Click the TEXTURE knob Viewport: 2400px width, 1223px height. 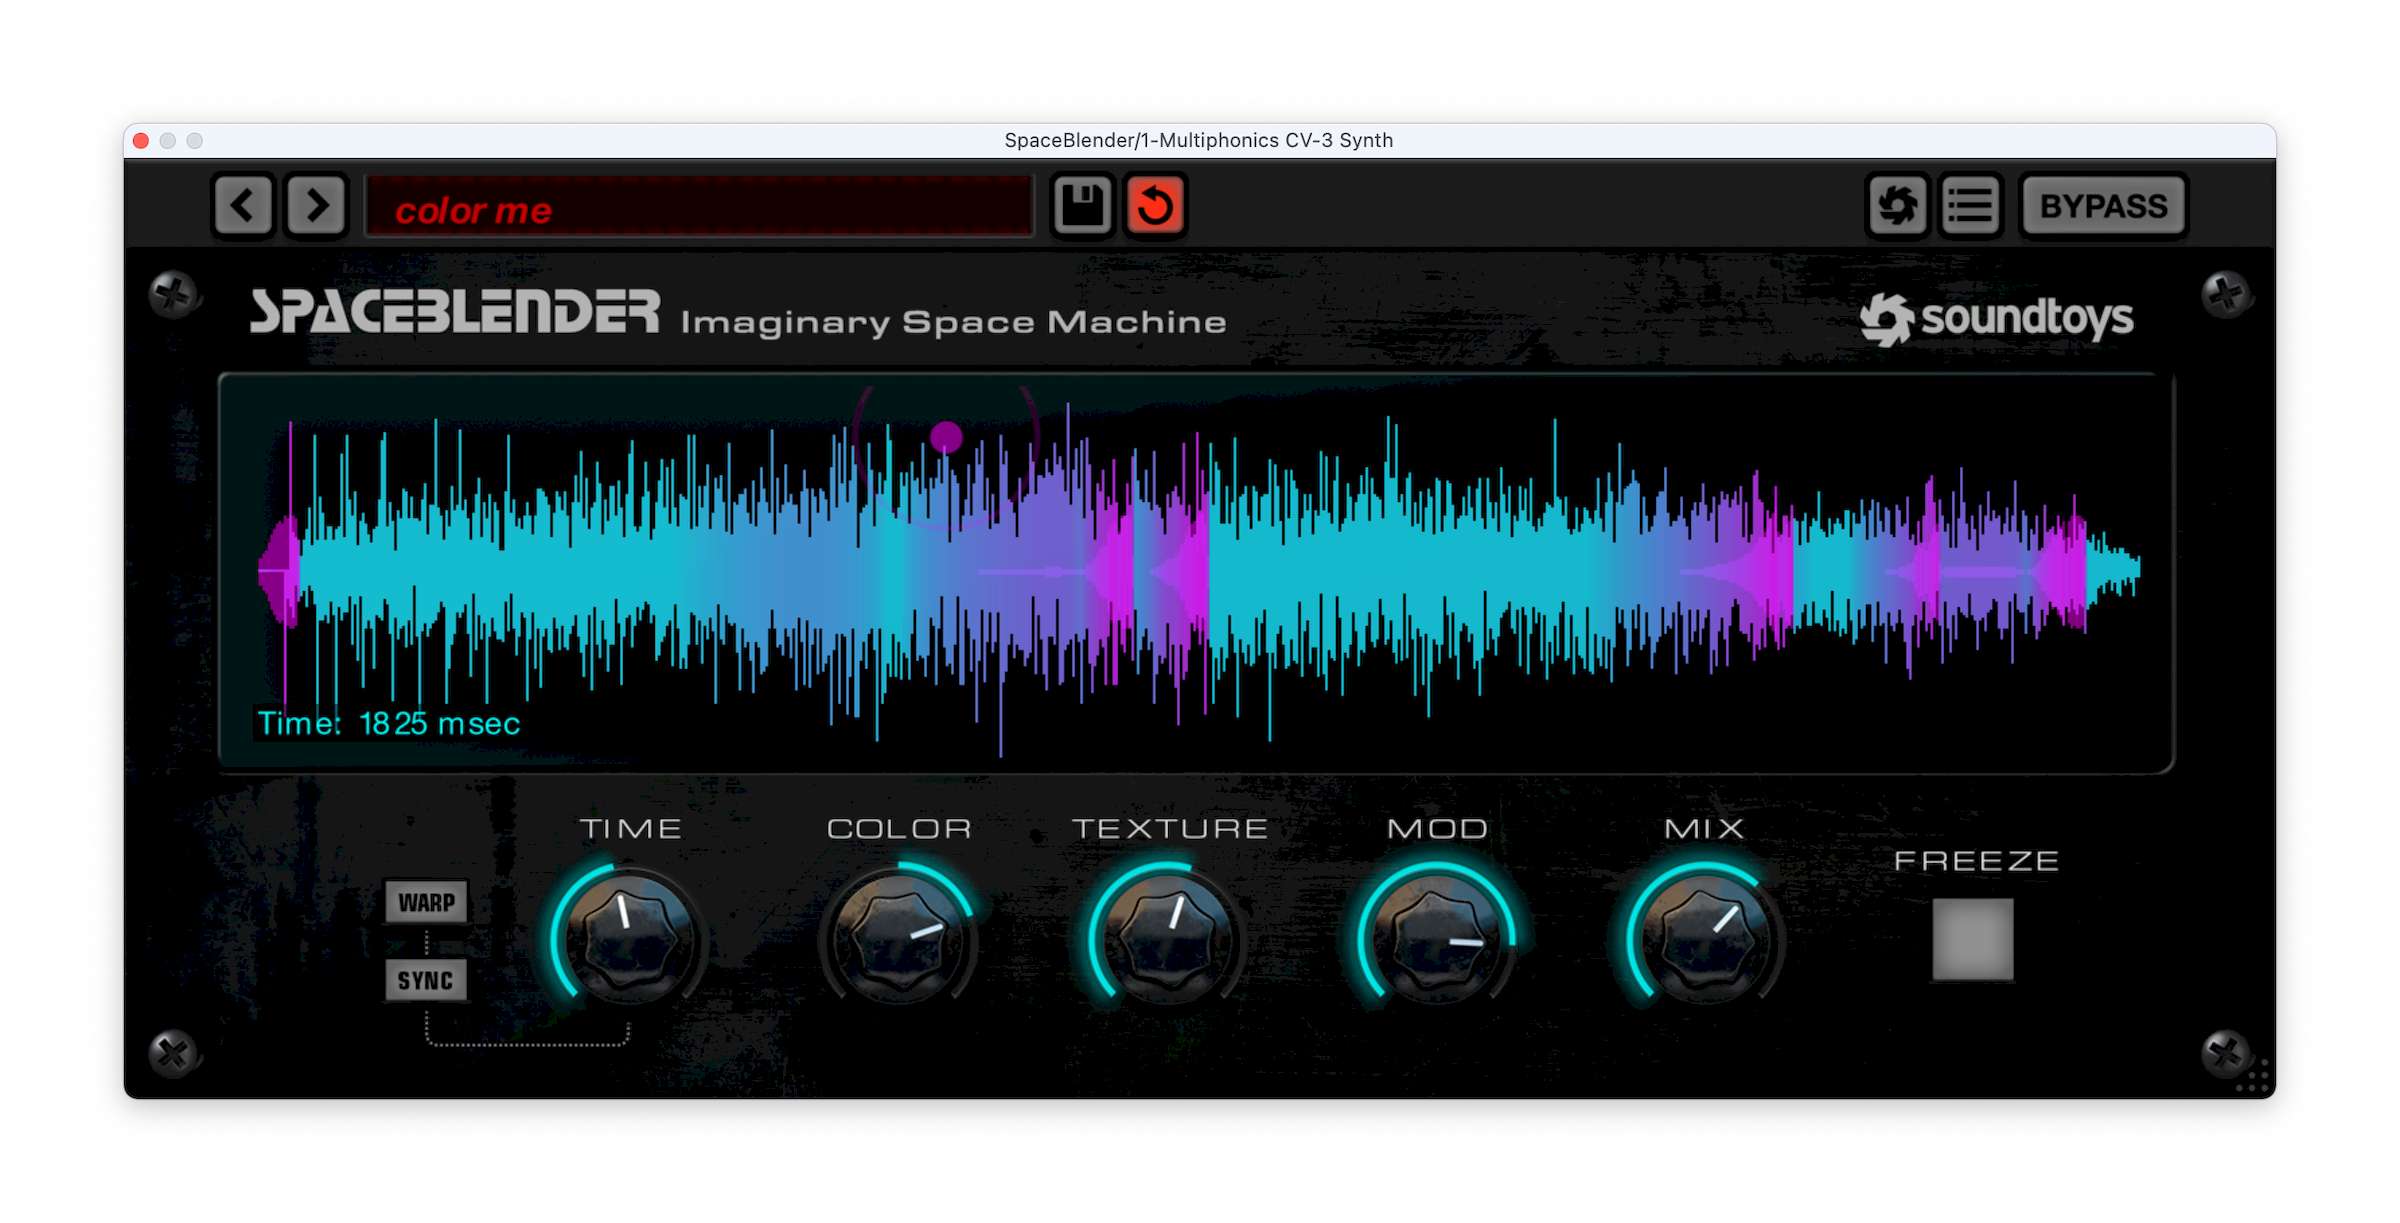pyautogui.click(x=1168, y=938)
